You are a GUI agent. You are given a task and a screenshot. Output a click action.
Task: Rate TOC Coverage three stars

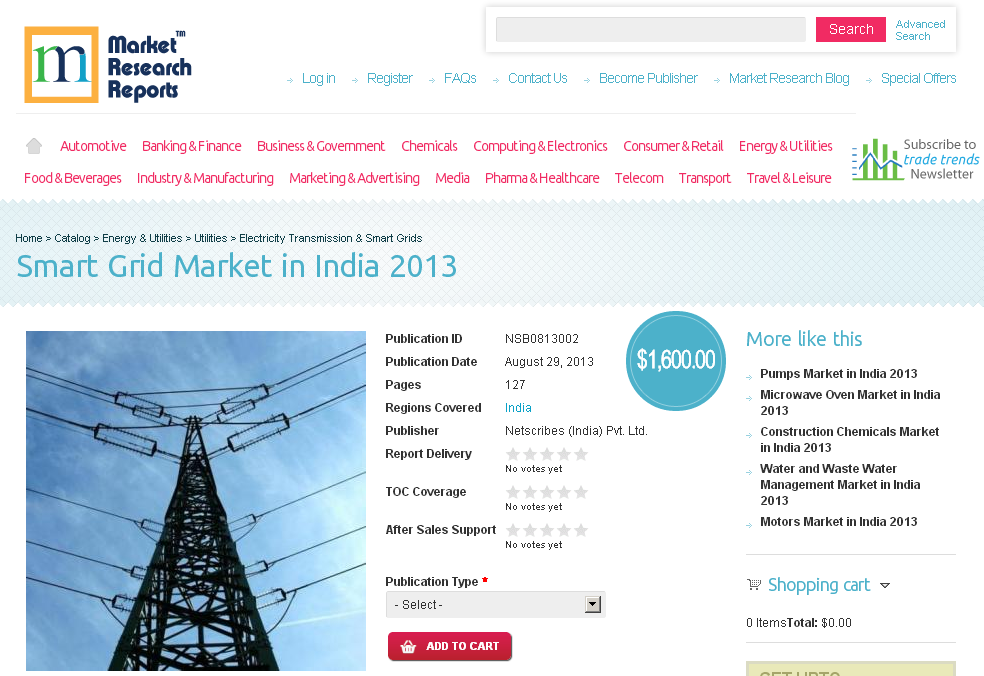pyautogui.click(x=547, y=492)
